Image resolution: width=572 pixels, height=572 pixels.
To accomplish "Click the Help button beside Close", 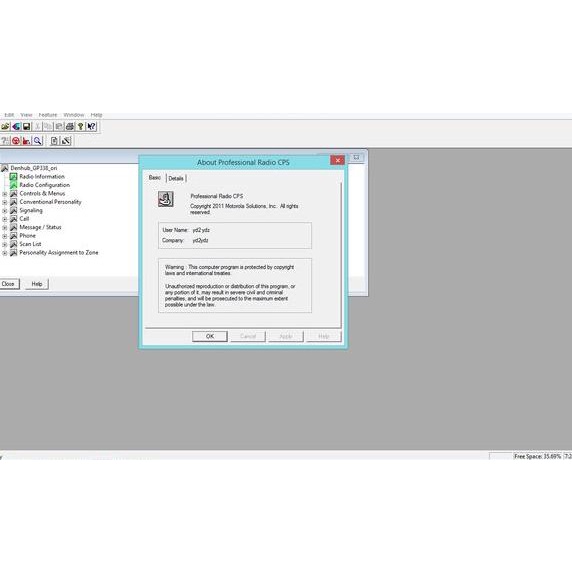I will point(36,284).
